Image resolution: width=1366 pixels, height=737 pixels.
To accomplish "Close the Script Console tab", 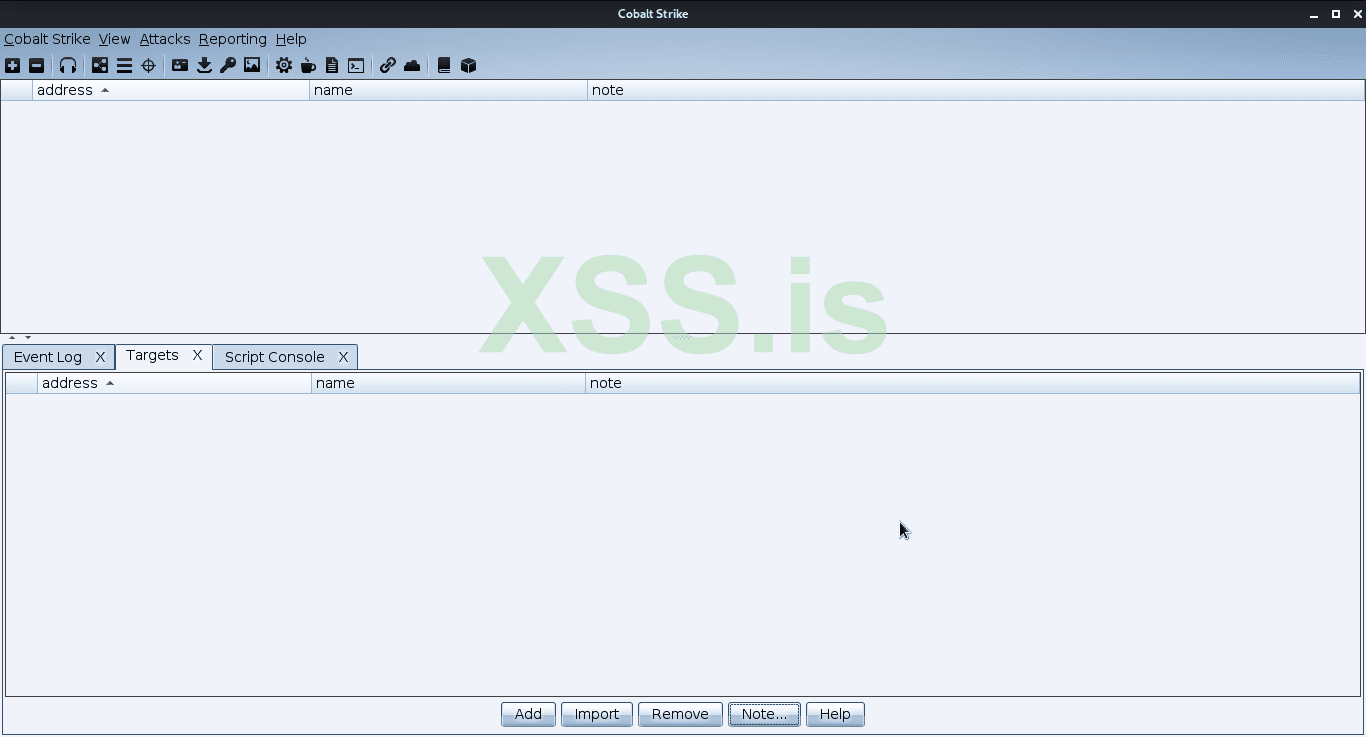I will click(343, 357).
